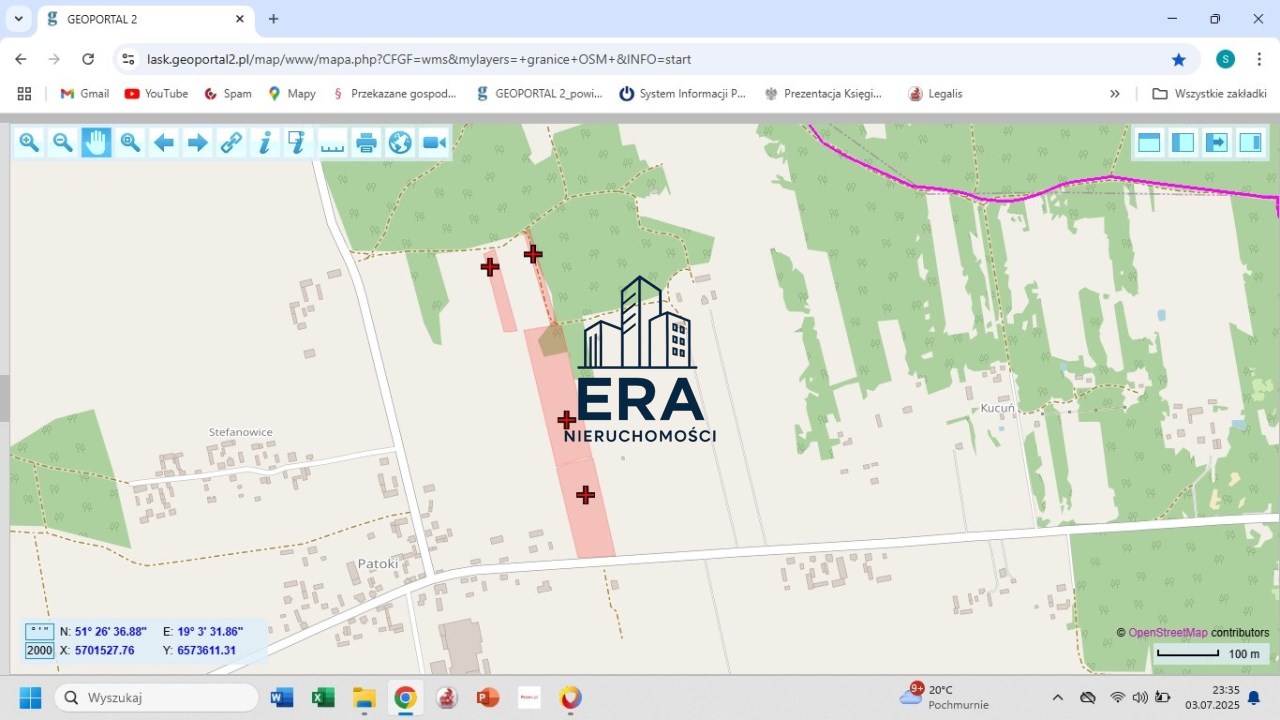This screenshot has width=1280, height=720.
Task: Select the ruler measurement tool
Action: (x=332, y=143)
